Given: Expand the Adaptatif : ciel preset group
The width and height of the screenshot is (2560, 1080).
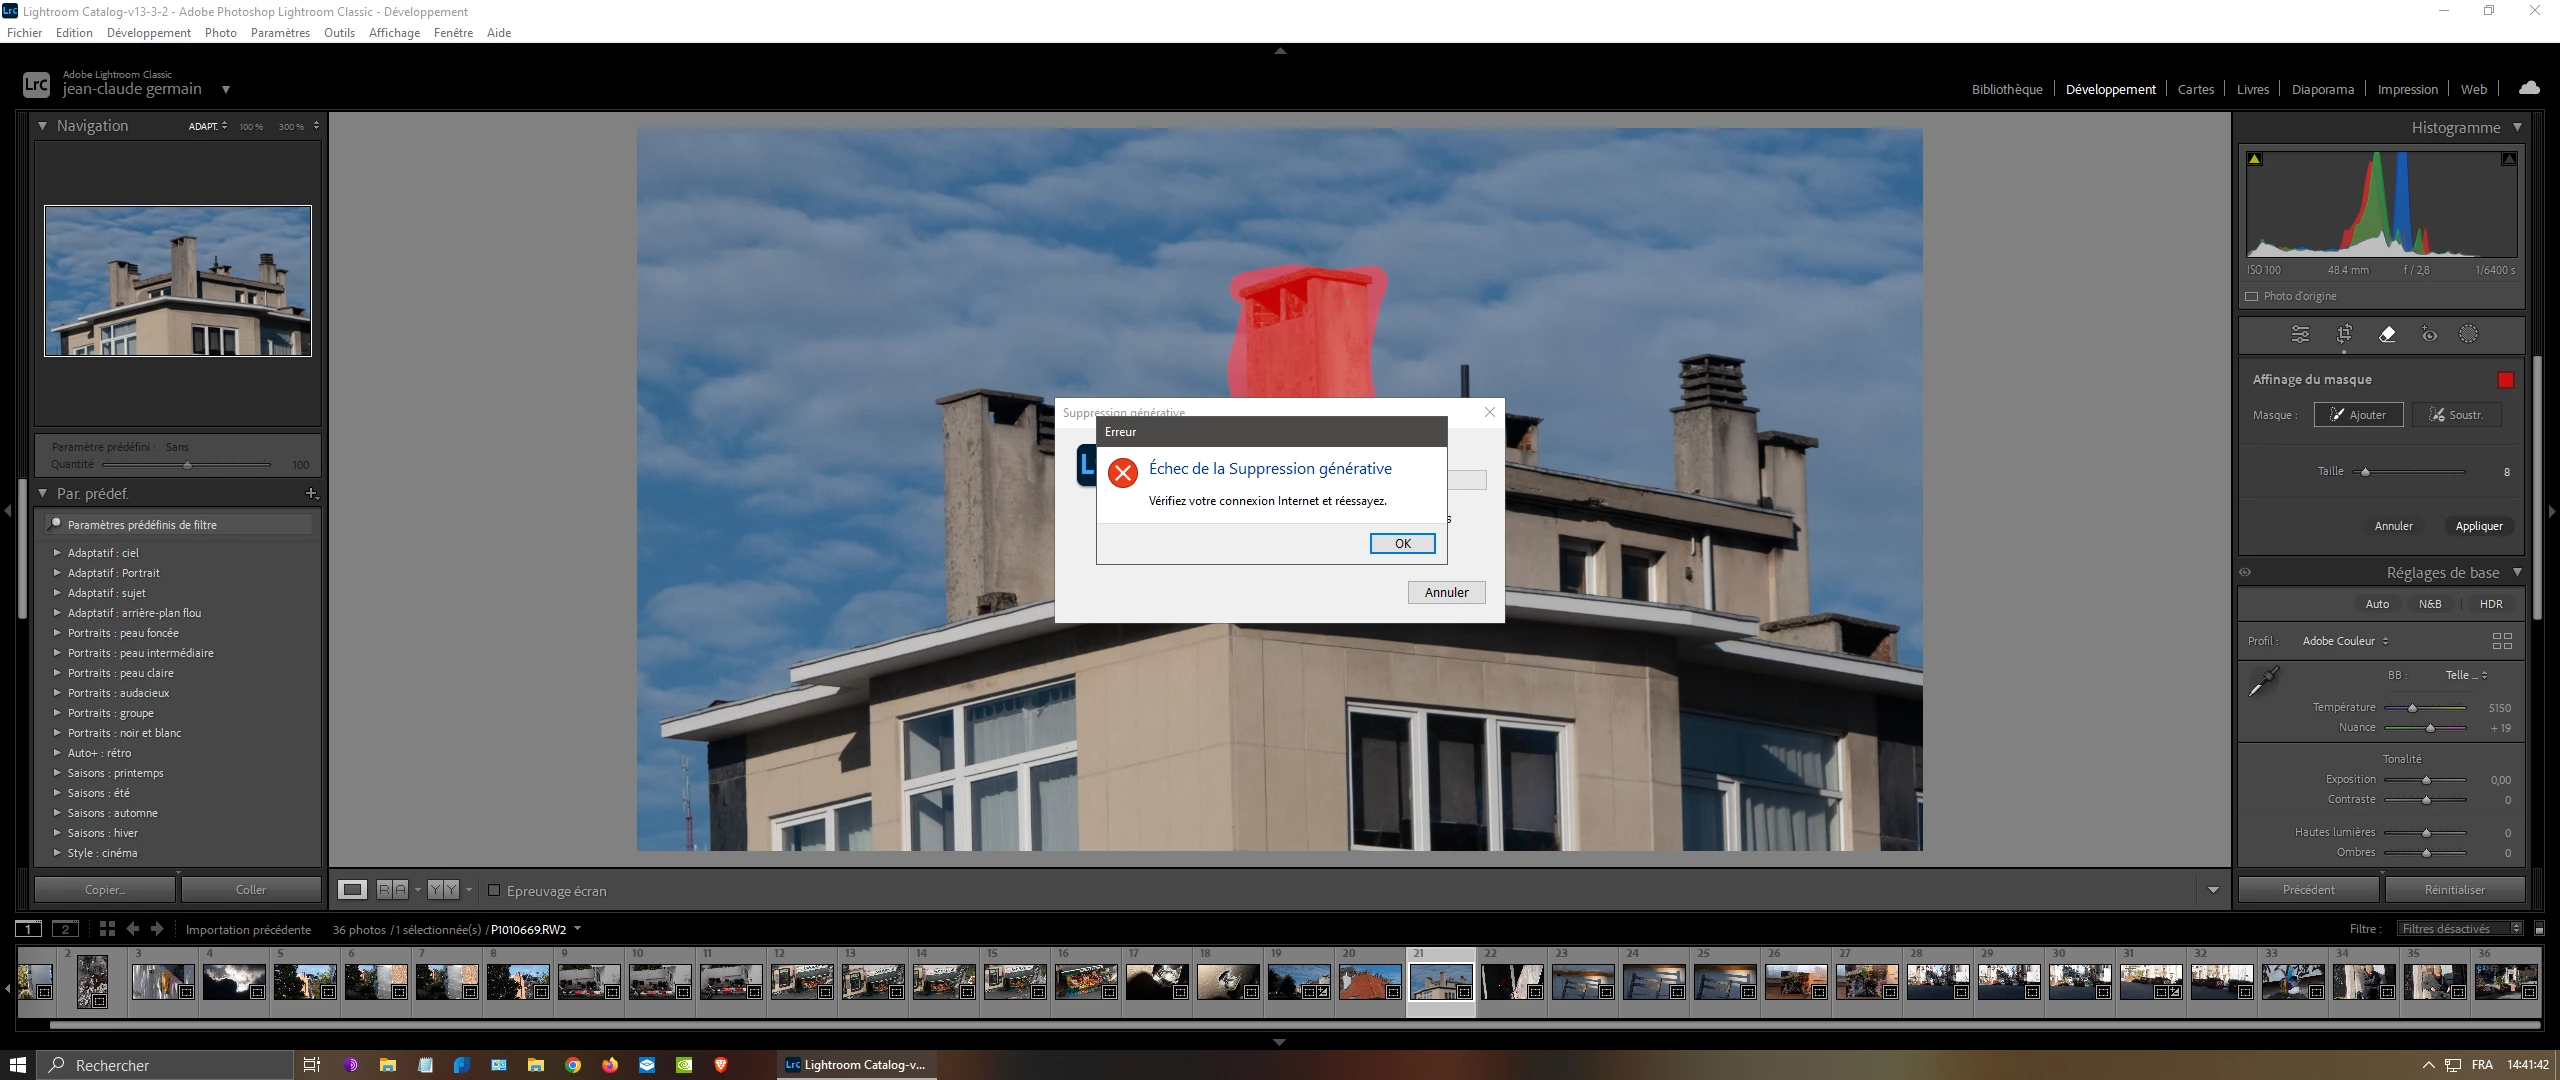Looking at the screenshot, I should pos(57,553).
